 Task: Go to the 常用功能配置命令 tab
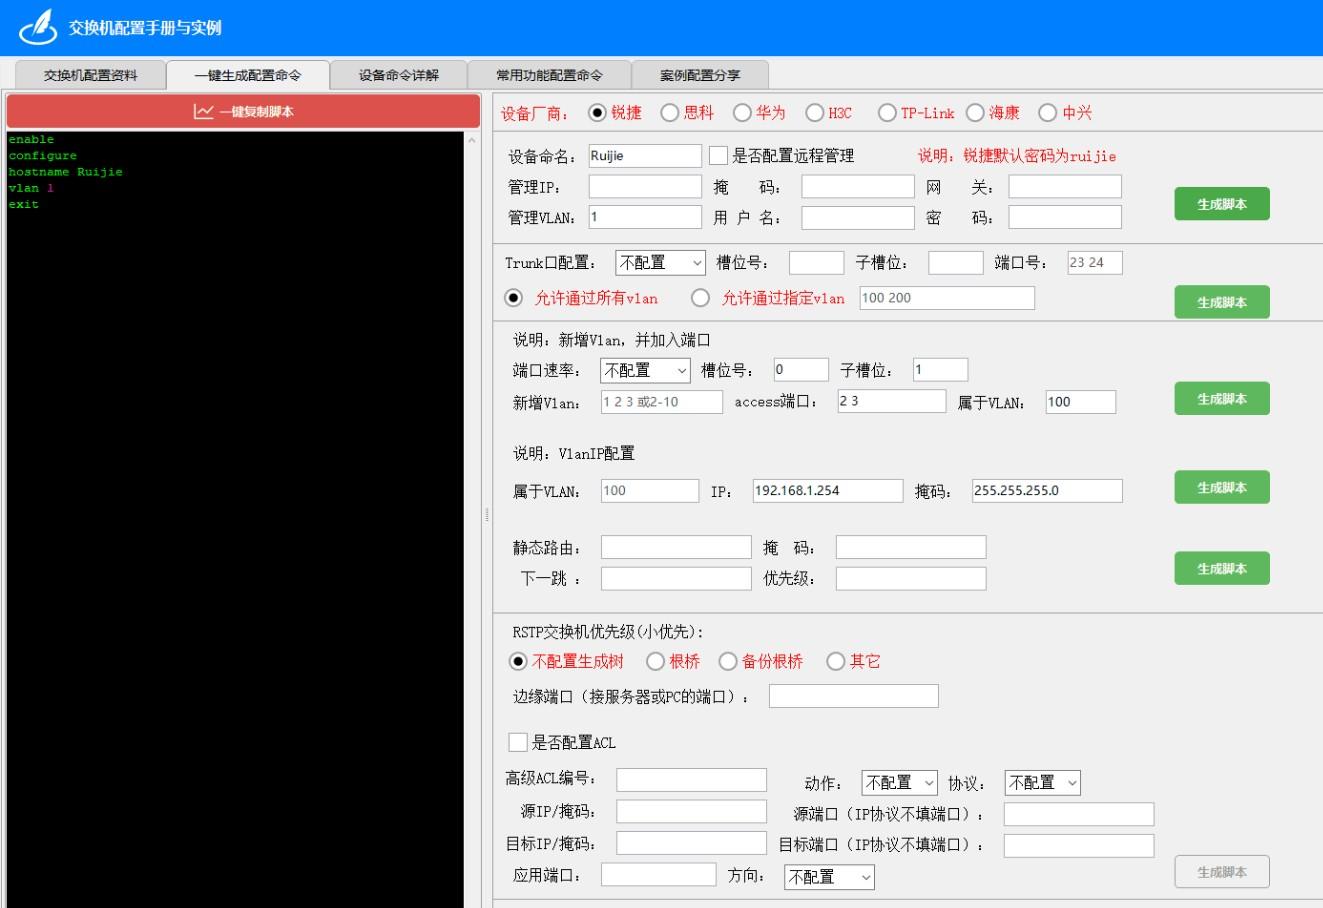pyautogui.click(x=549, y=75)
